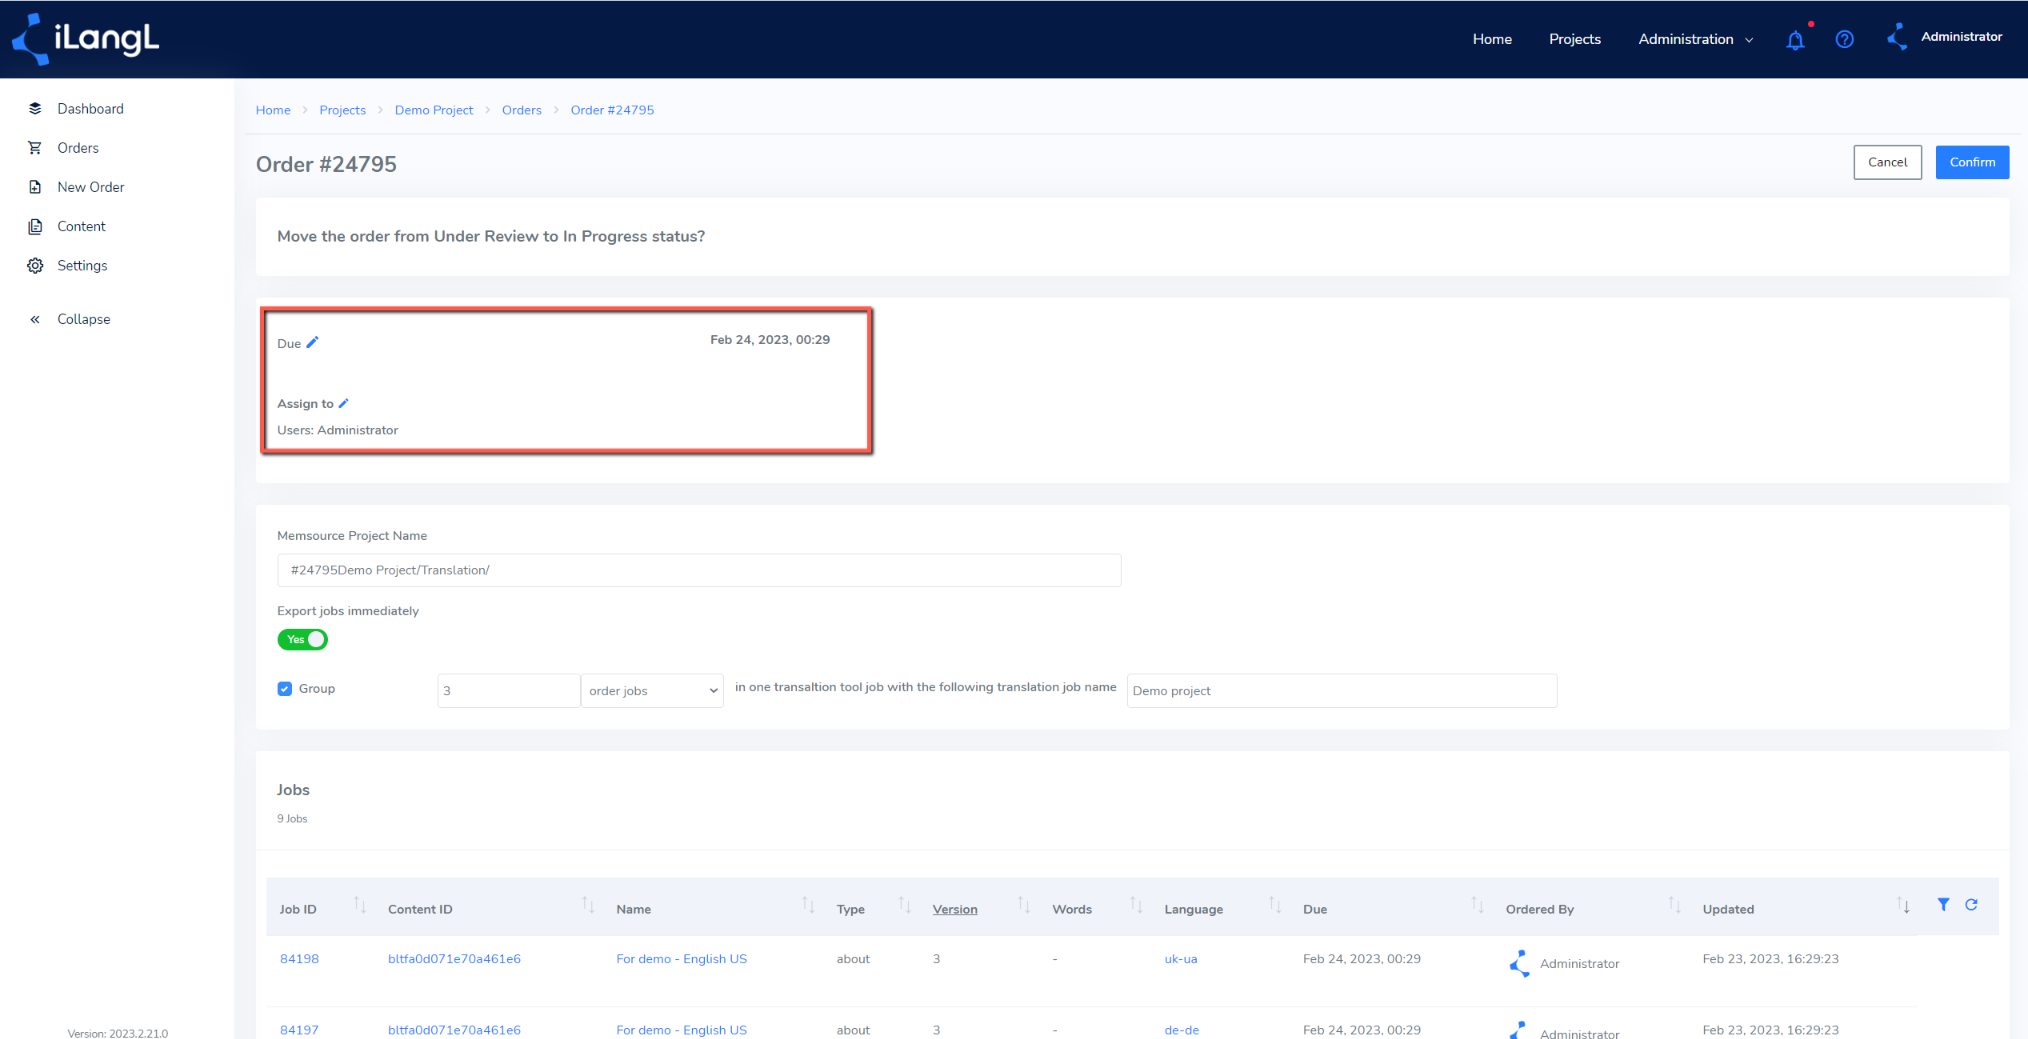Viewport: 2028px width, 1039px height.
Task: Click the iLangL logo
Action: click(x=85, y=39)
